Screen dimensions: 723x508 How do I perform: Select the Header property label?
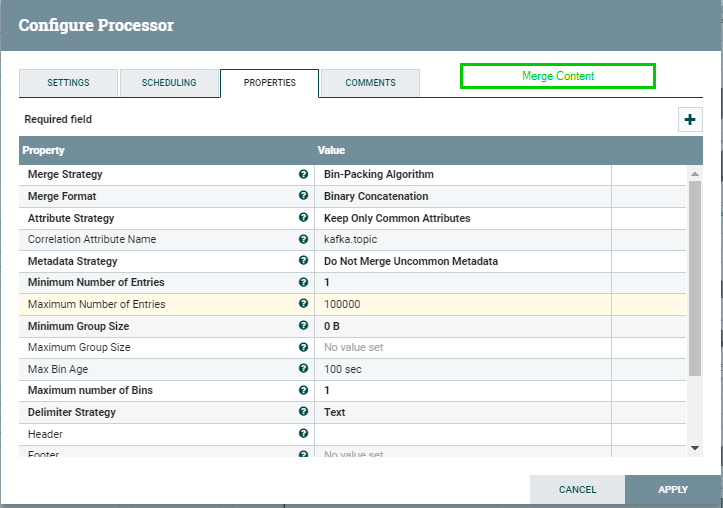click(x=45, y=434)
